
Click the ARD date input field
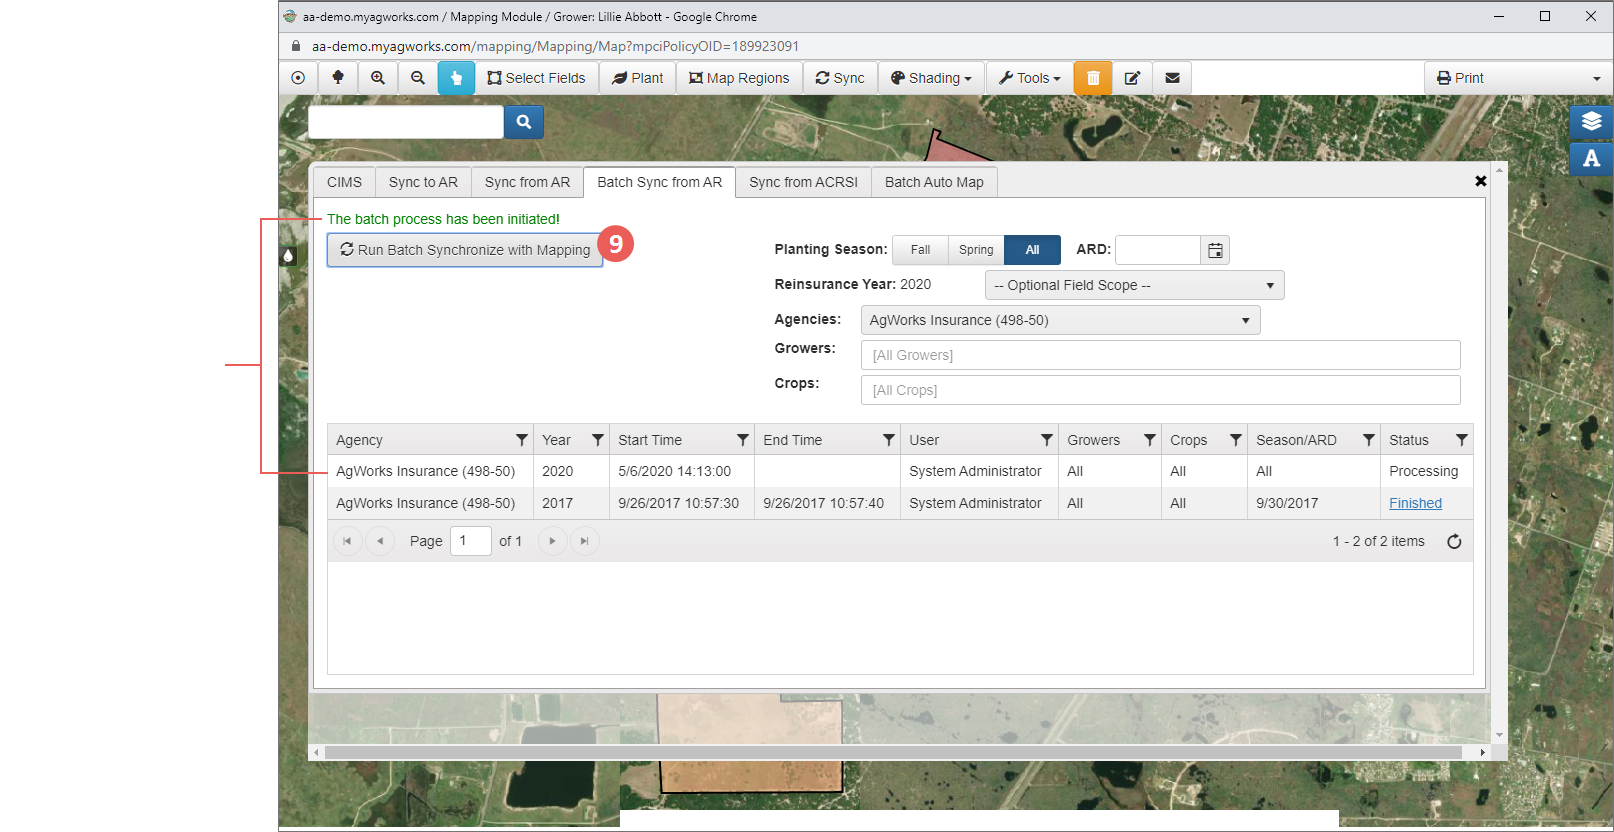tap(1158, 250)
